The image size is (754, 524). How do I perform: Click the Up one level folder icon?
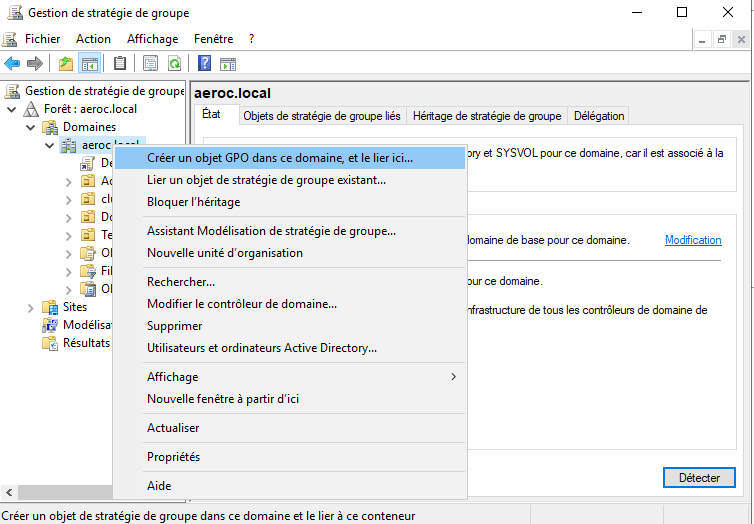(x=66, y=64)
